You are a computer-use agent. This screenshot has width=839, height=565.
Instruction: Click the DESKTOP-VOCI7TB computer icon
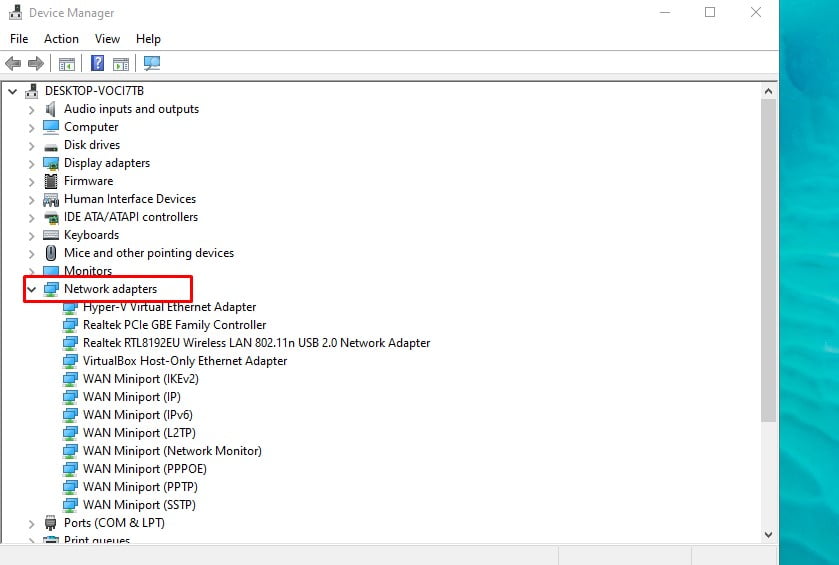(32, 91)
